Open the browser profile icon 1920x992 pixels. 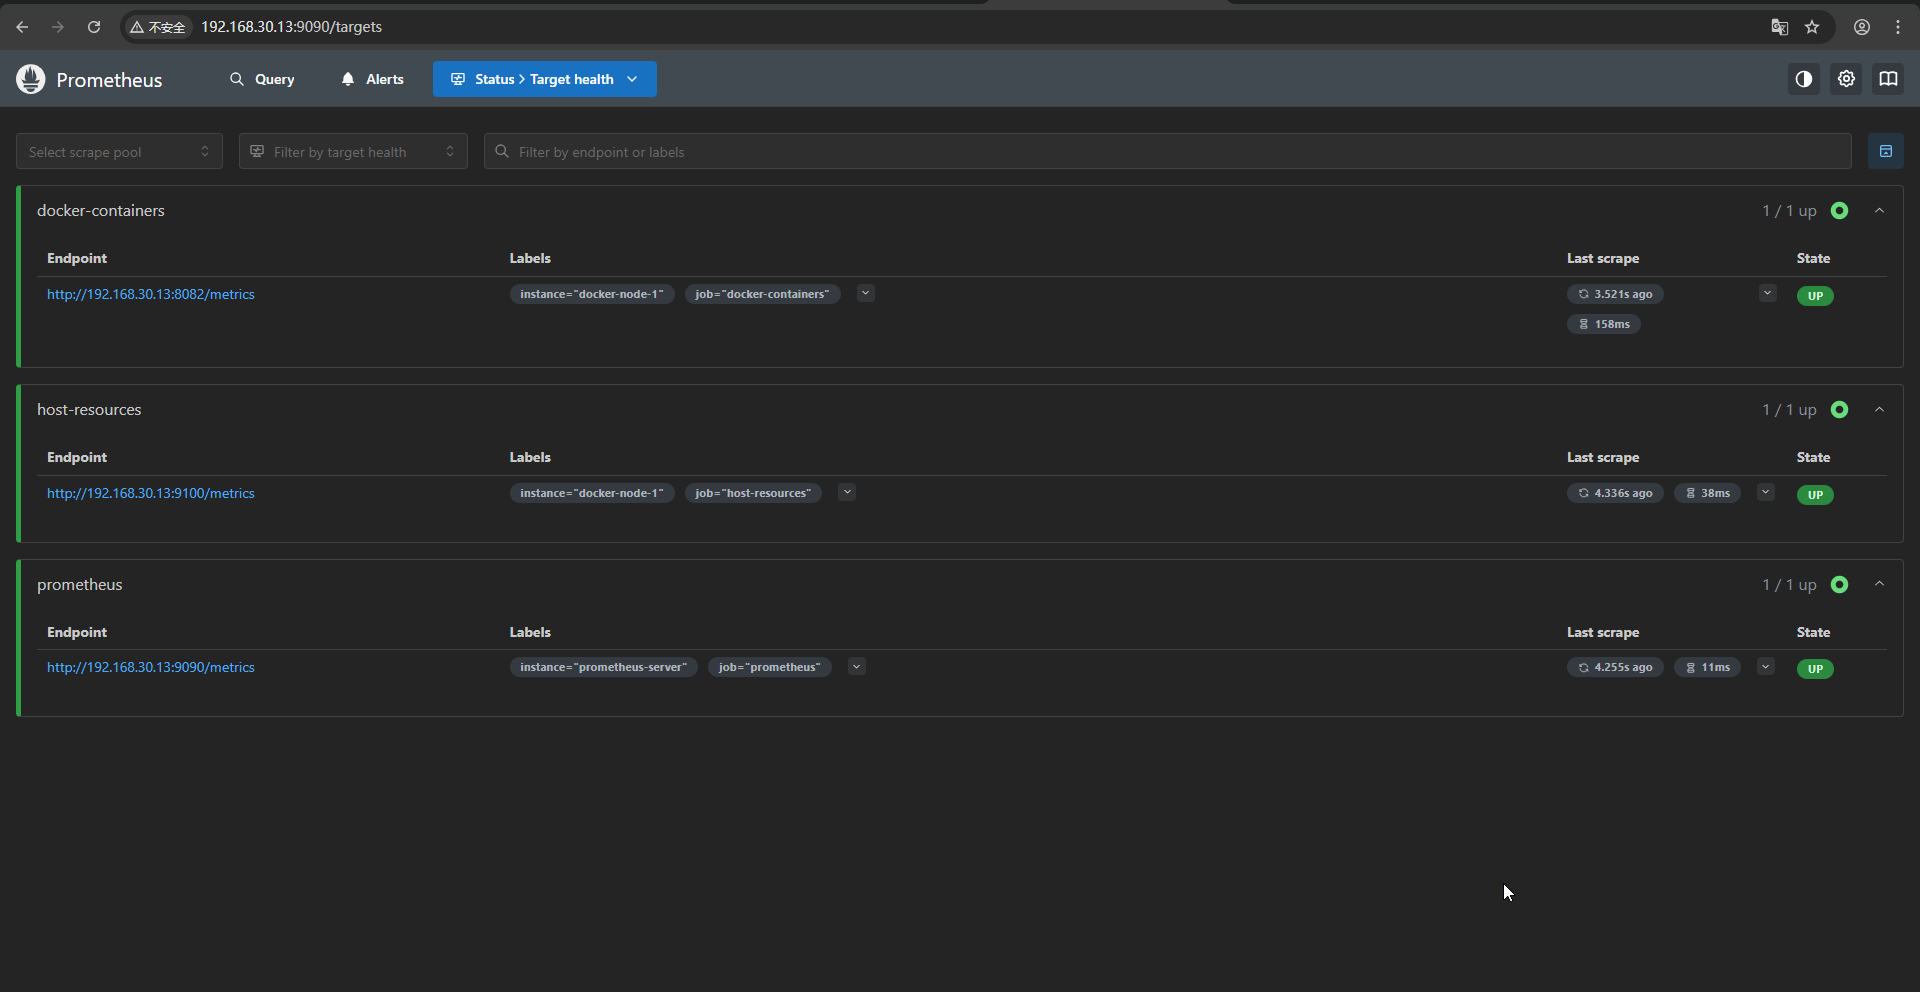1862,27
